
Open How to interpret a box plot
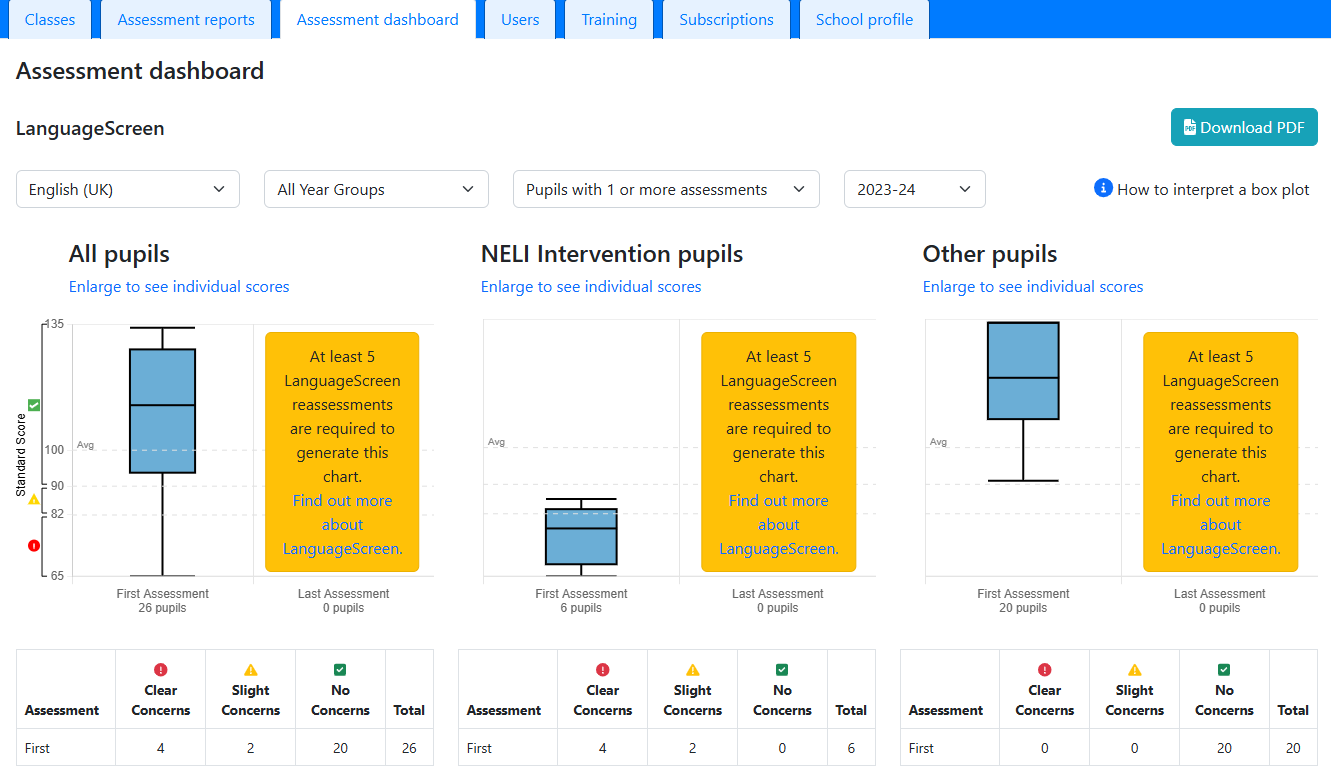point(1213,189)
